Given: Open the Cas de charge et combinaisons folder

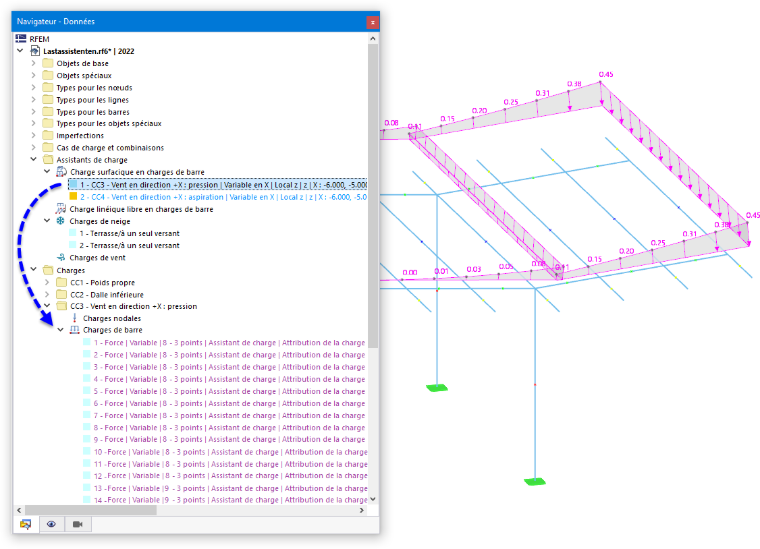Looking at the screenshot, I should point(110,147).
